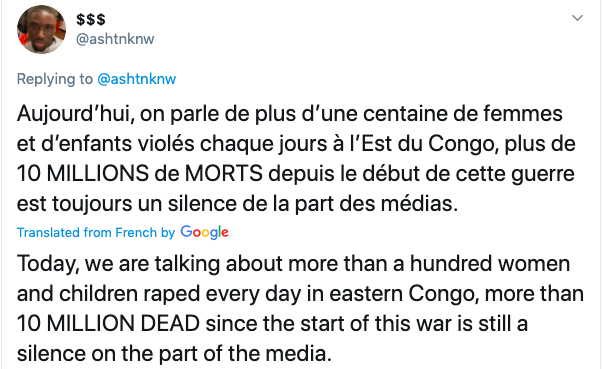Click the last line 'silence on the part'

pyautogui.click(x=174, y=354)
